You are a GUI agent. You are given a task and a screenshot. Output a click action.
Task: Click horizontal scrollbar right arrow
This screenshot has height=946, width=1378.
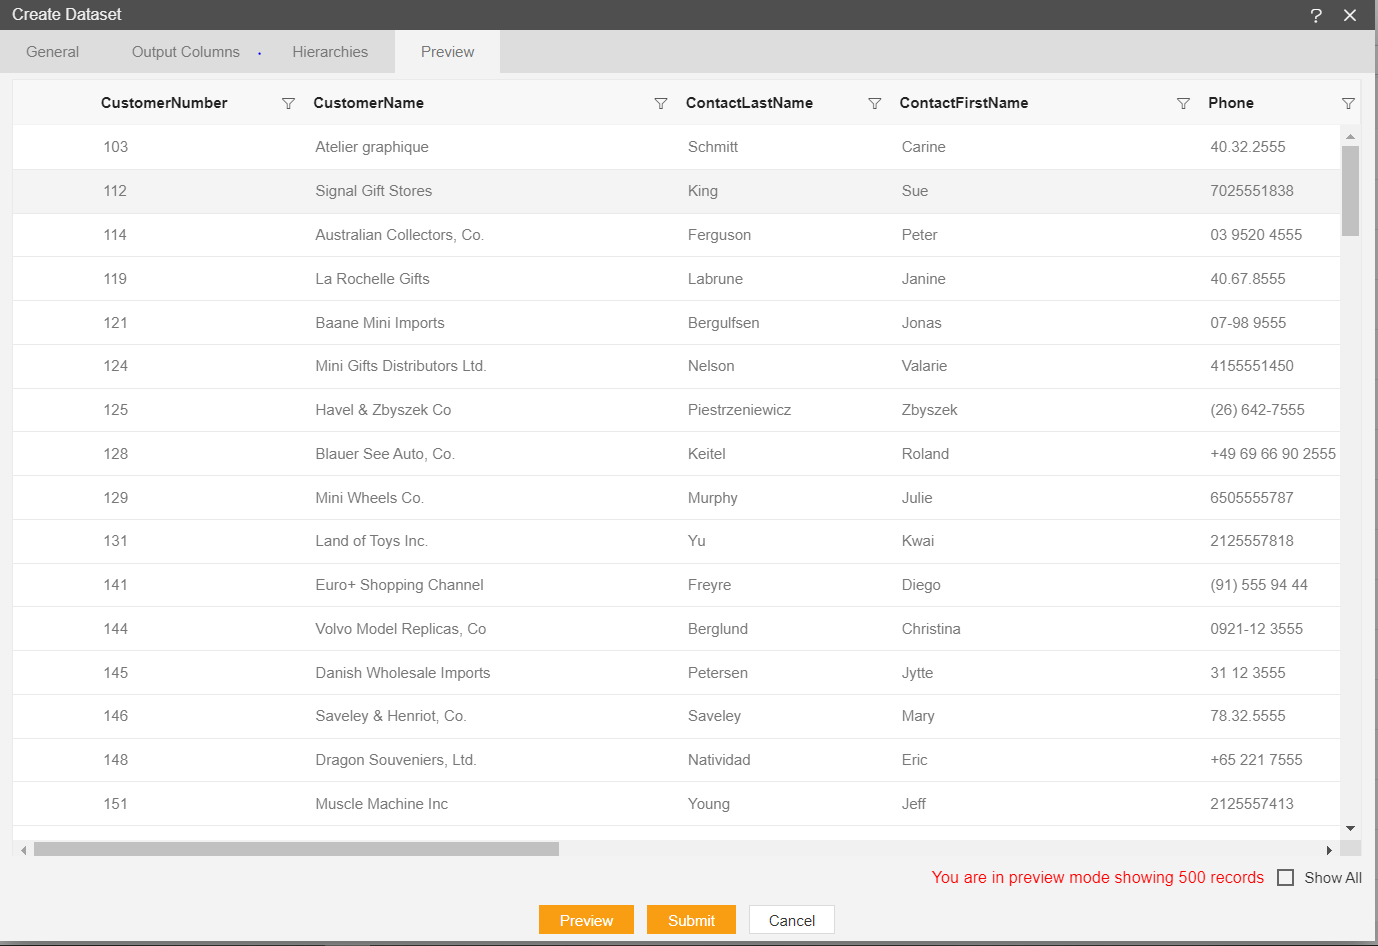pos(1329,850)
